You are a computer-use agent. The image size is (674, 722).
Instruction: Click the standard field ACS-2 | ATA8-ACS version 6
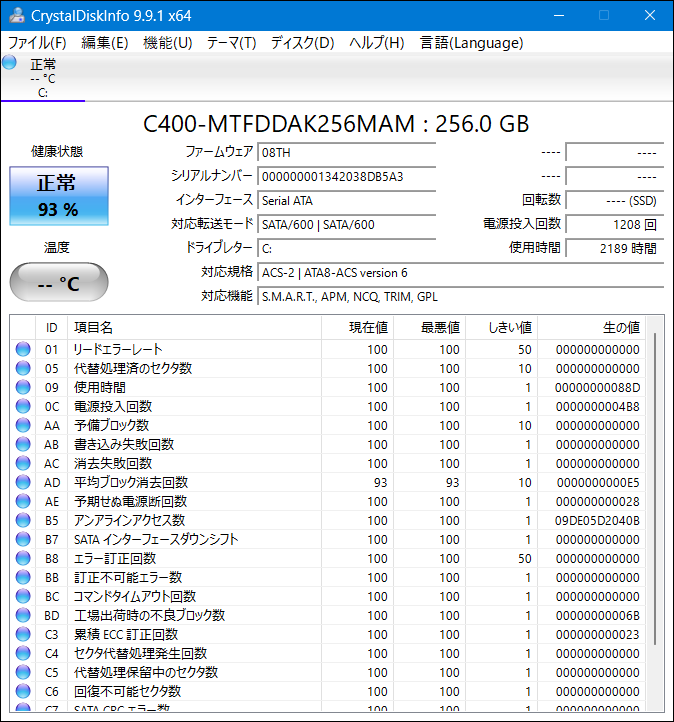pyautogui.click(x=460, y=273)
